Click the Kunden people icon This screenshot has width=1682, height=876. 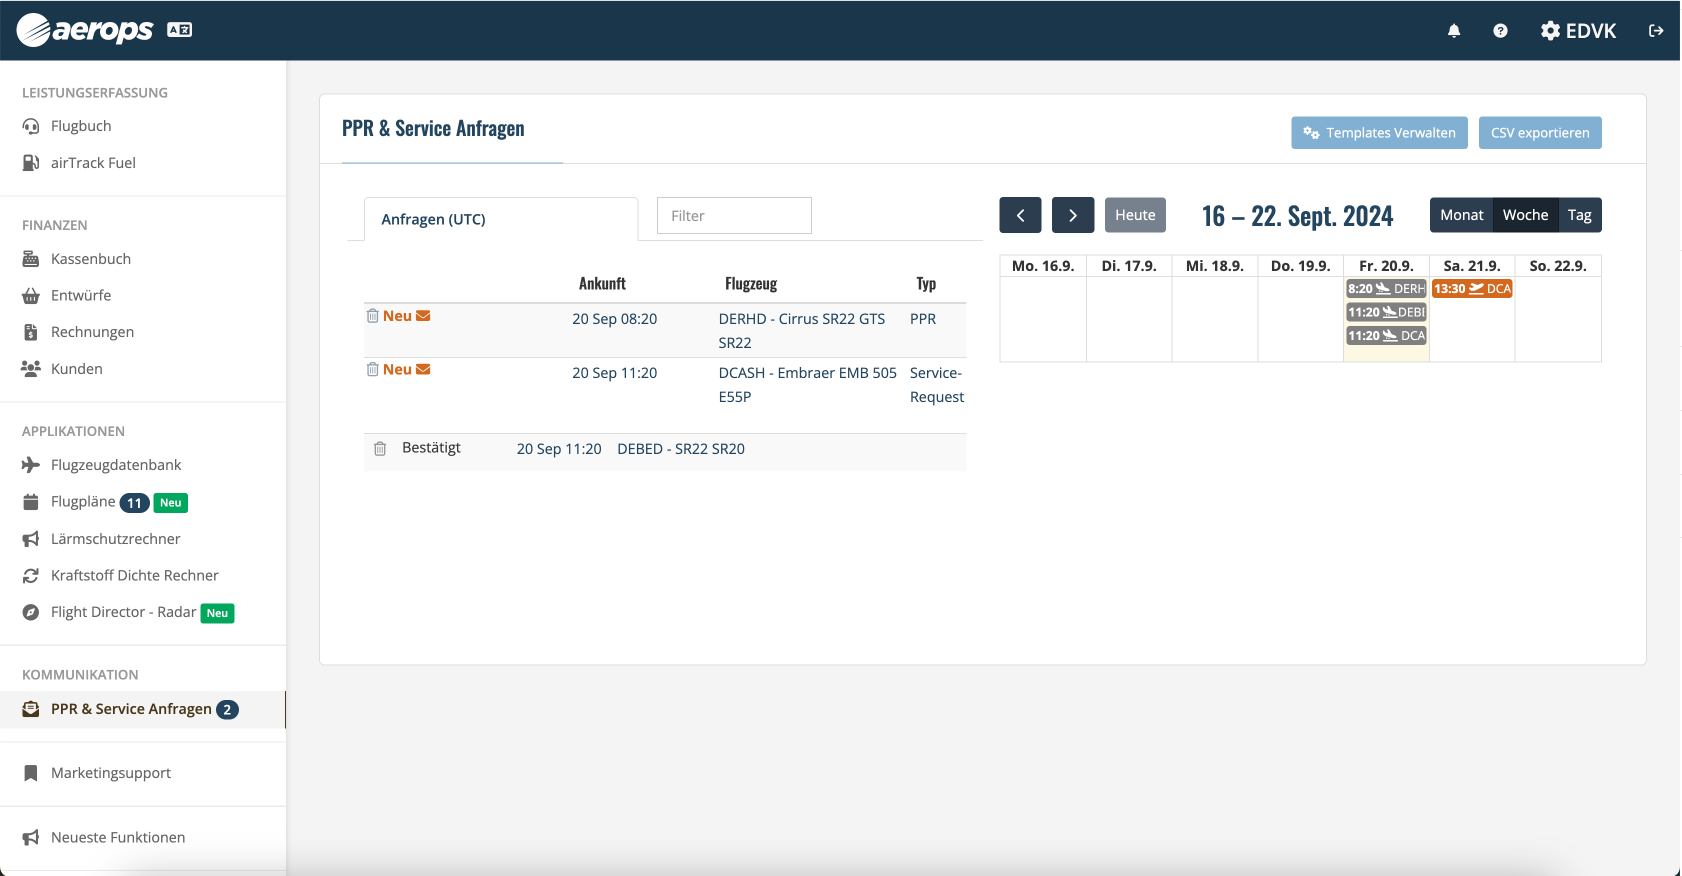tap(31, 369)
